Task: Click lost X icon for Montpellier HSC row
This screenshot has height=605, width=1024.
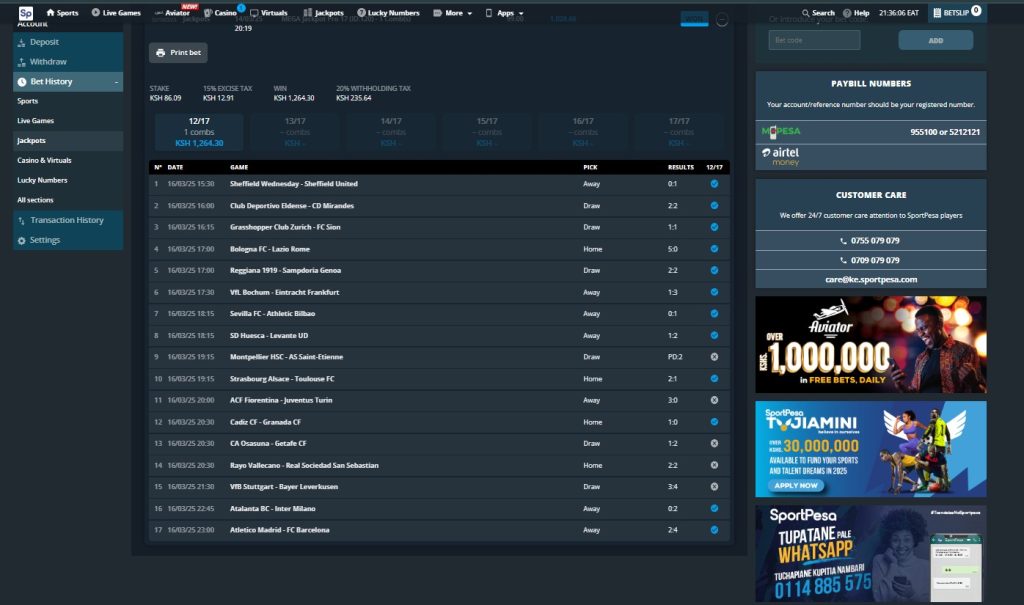Action: pyautogui.click(x=714, y=357)
